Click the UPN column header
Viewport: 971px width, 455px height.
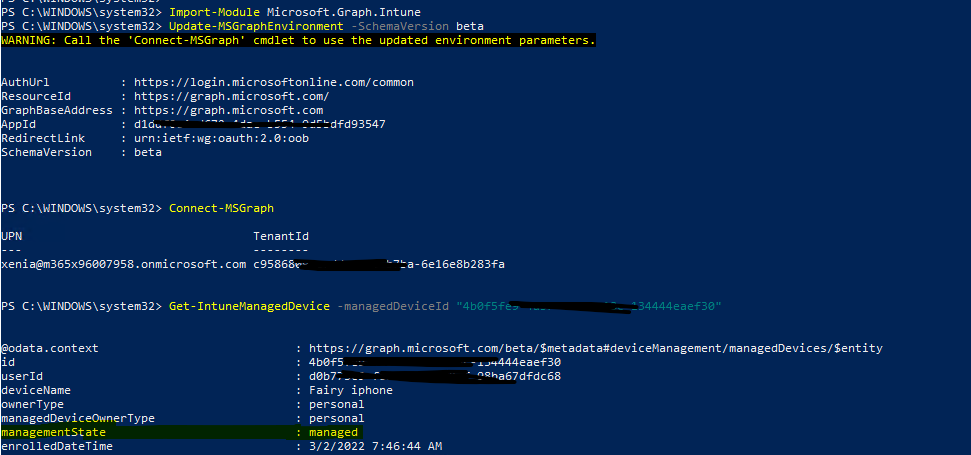(12, 236)
